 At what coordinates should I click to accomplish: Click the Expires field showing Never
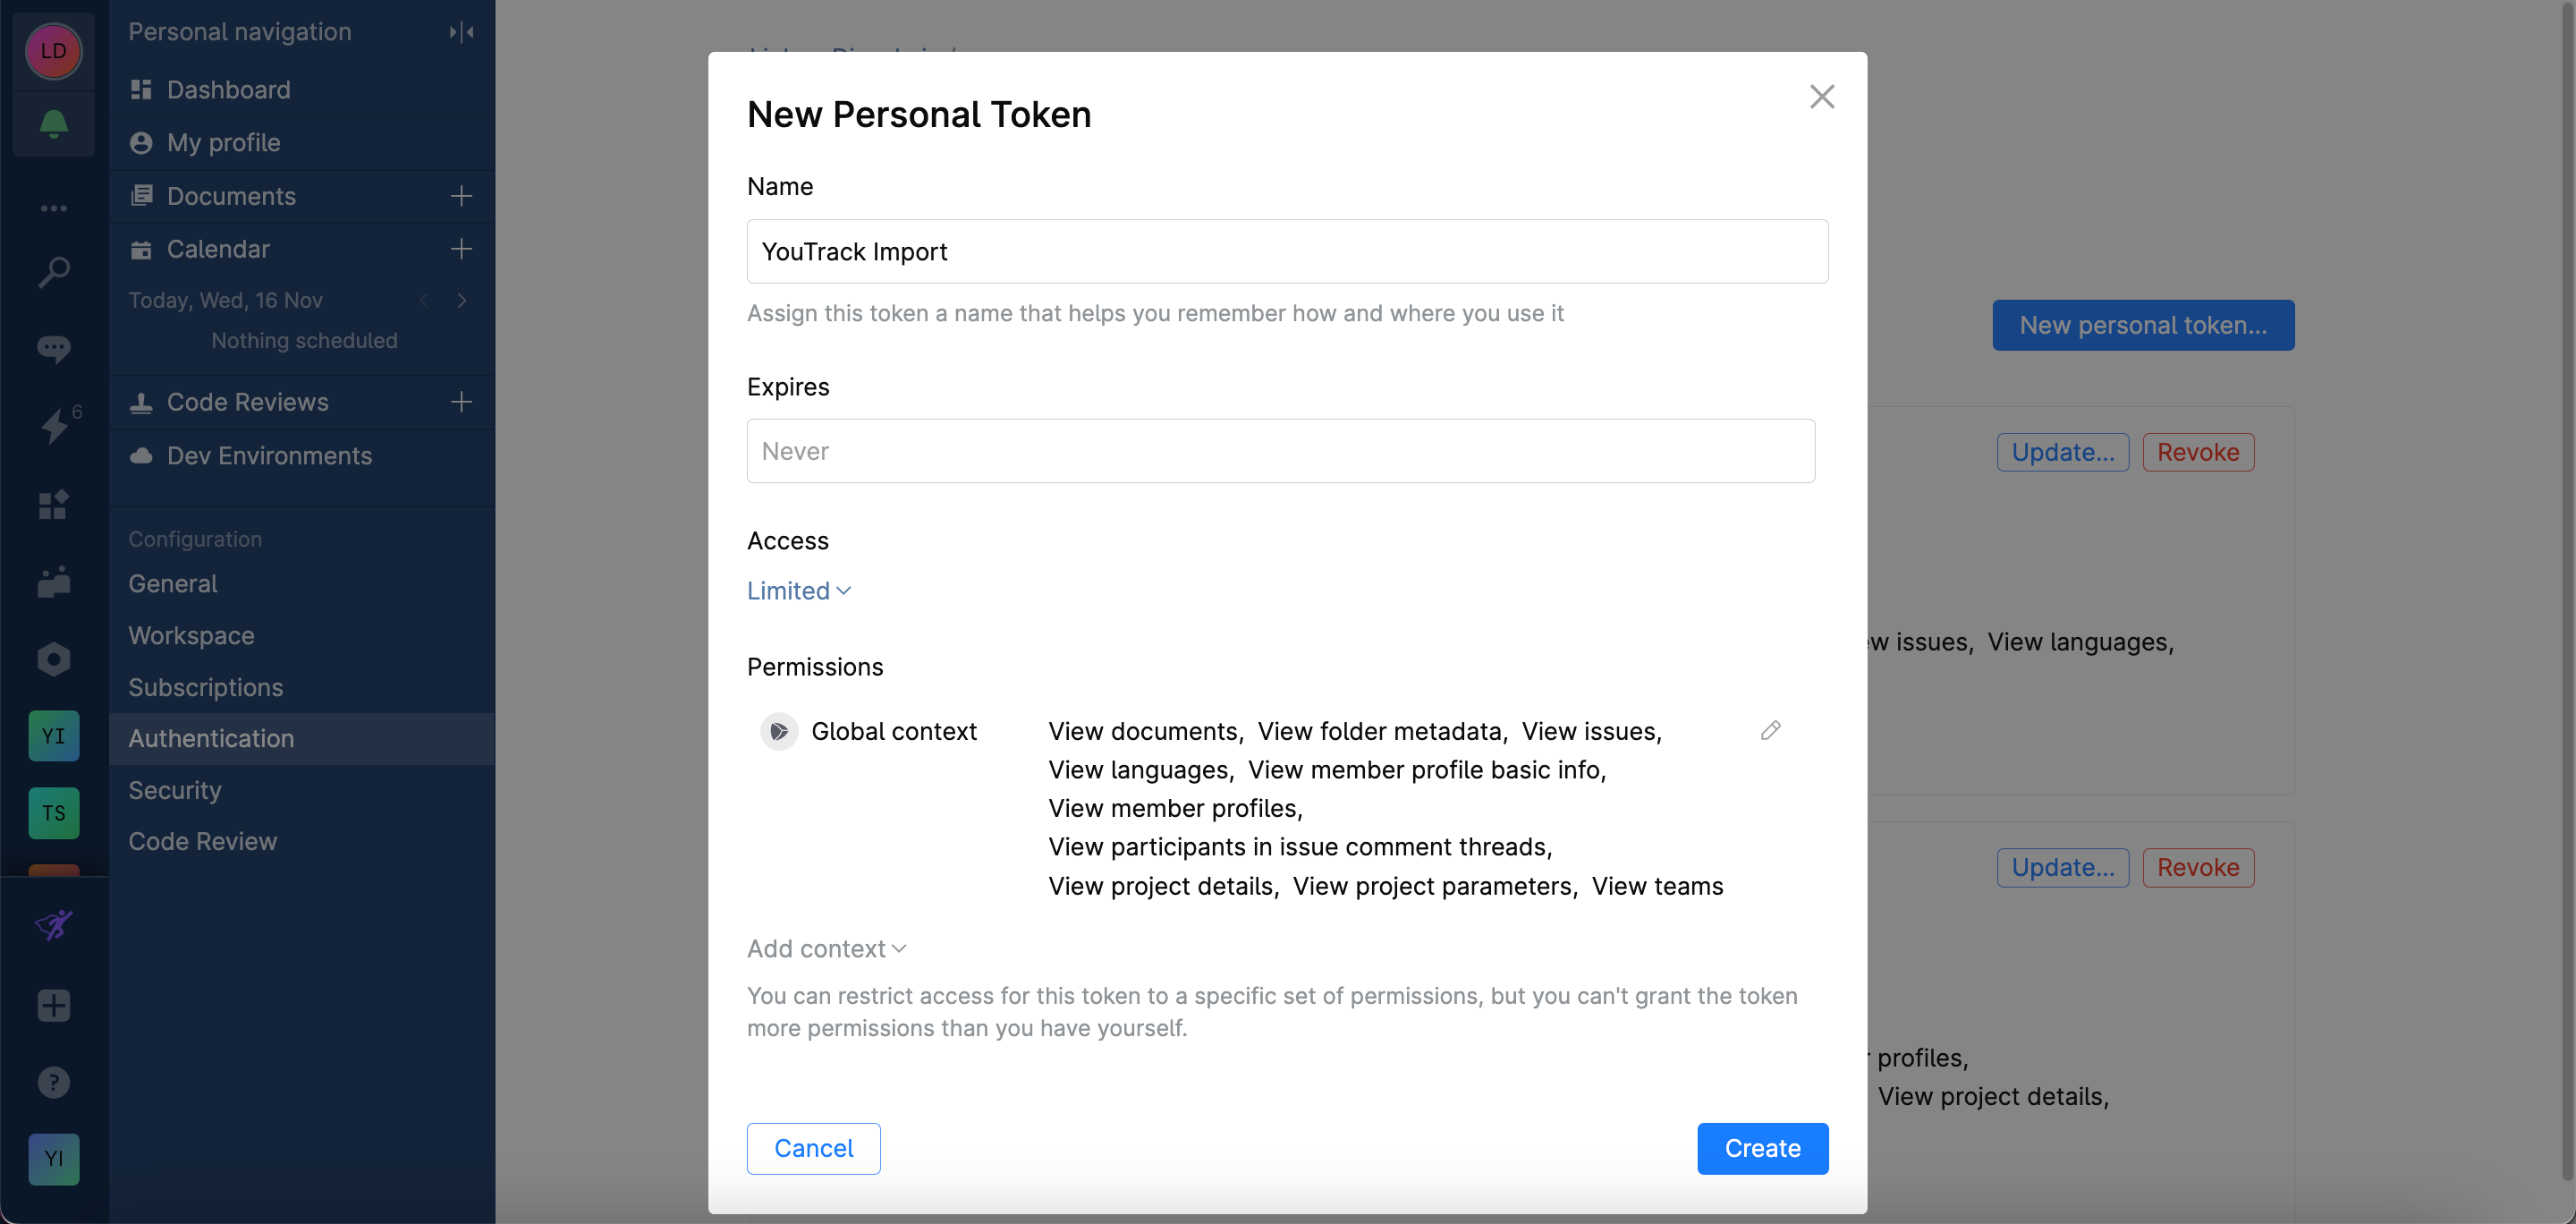pos(1280,451)
